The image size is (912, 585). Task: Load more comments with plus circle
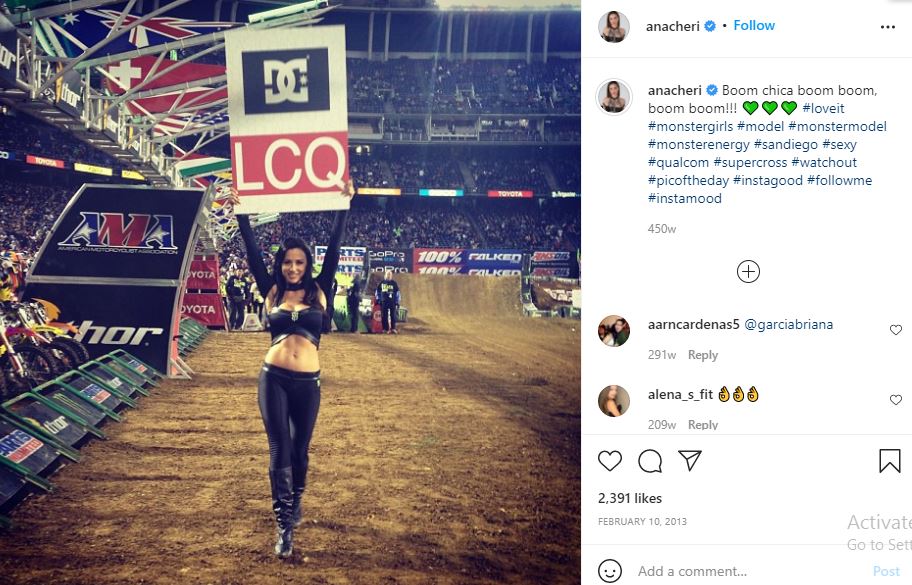[x=748, y=272]
